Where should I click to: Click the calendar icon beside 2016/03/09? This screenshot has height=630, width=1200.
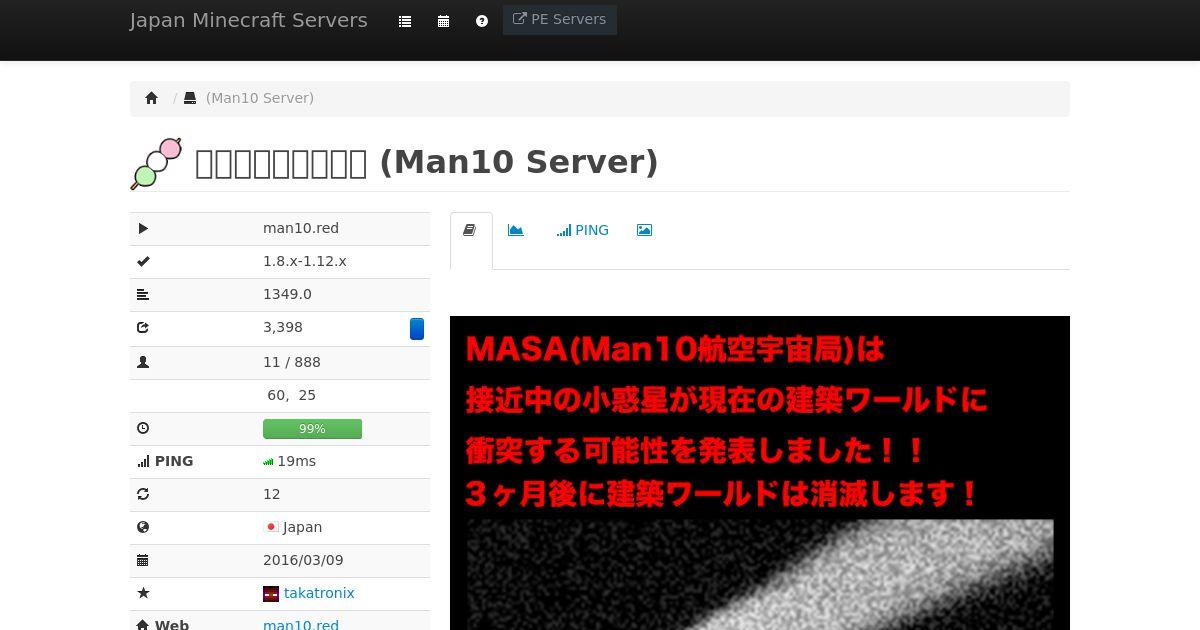pyautogui.click(x=143, y=560)
